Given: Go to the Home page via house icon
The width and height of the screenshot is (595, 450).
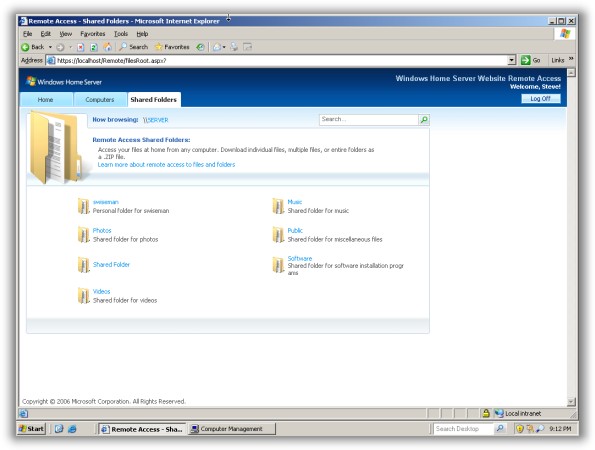Looking at the screenshot, I should click(x=108, y=47).
